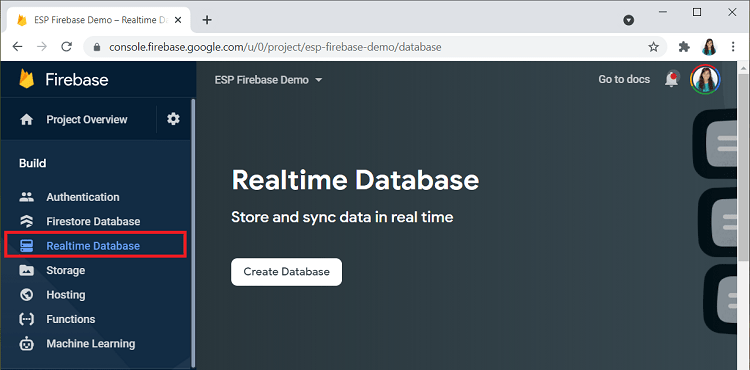
Task: Click the Realtime Database page heading
Action: coord(355,180)
